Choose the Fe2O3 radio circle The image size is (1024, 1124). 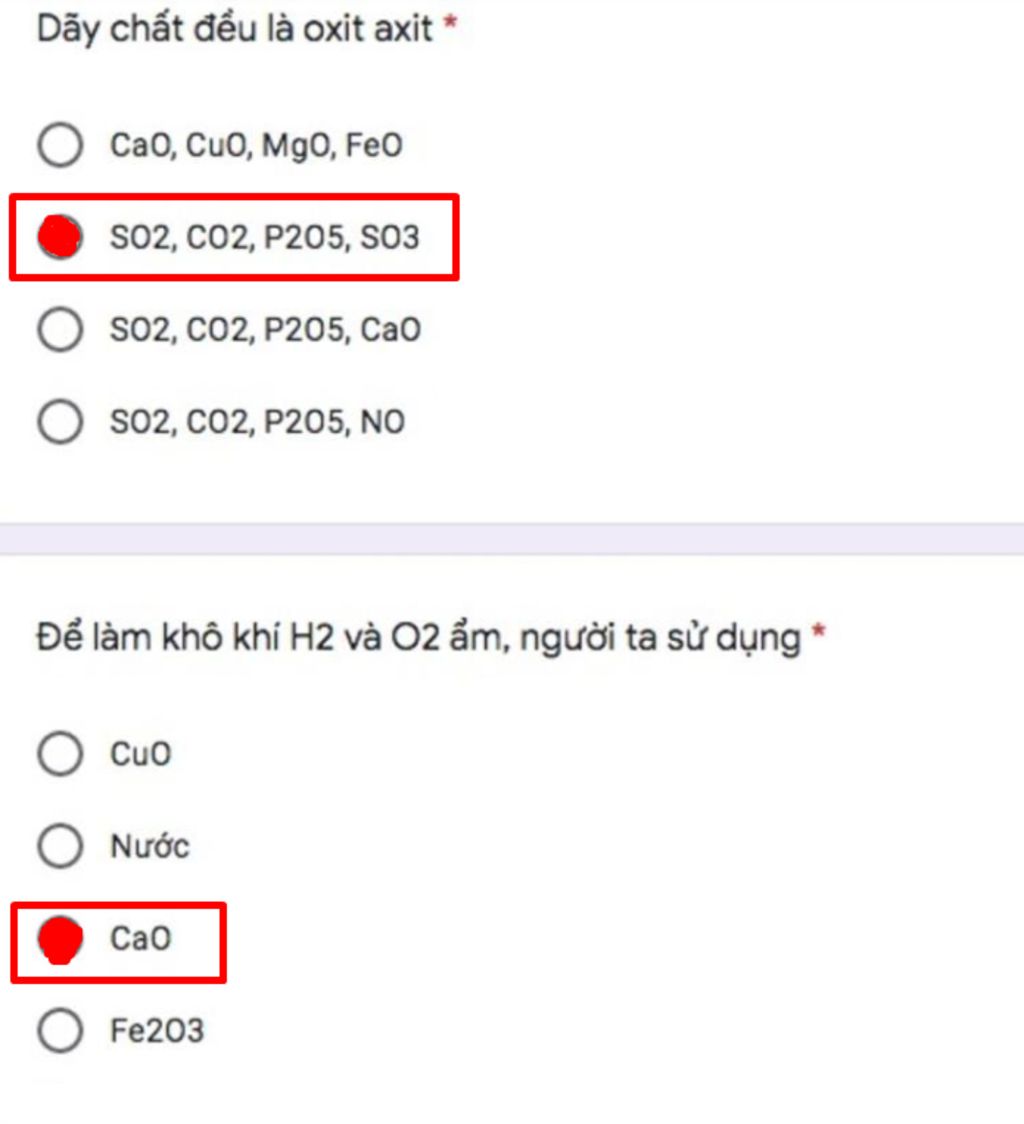coord(60,1031)
